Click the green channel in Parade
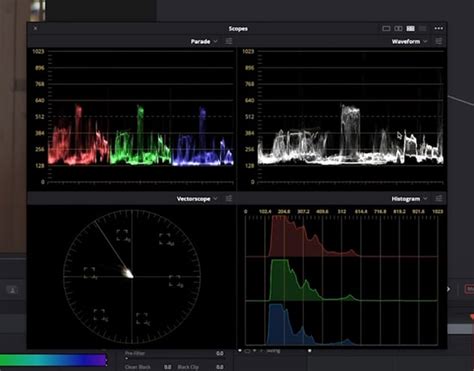The height and width of the screenshot is (371, 474). pos(140,135)
